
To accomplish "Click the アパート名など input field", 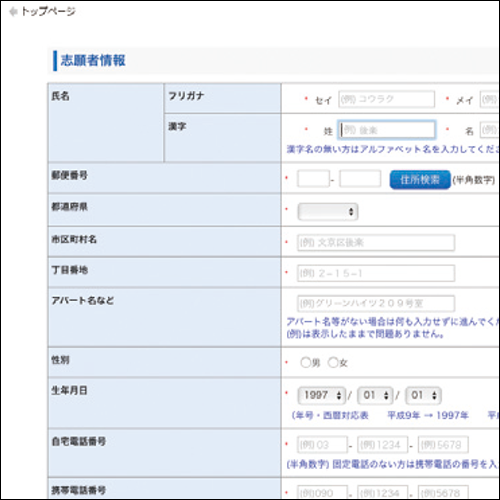I will [x=376, y=304].
